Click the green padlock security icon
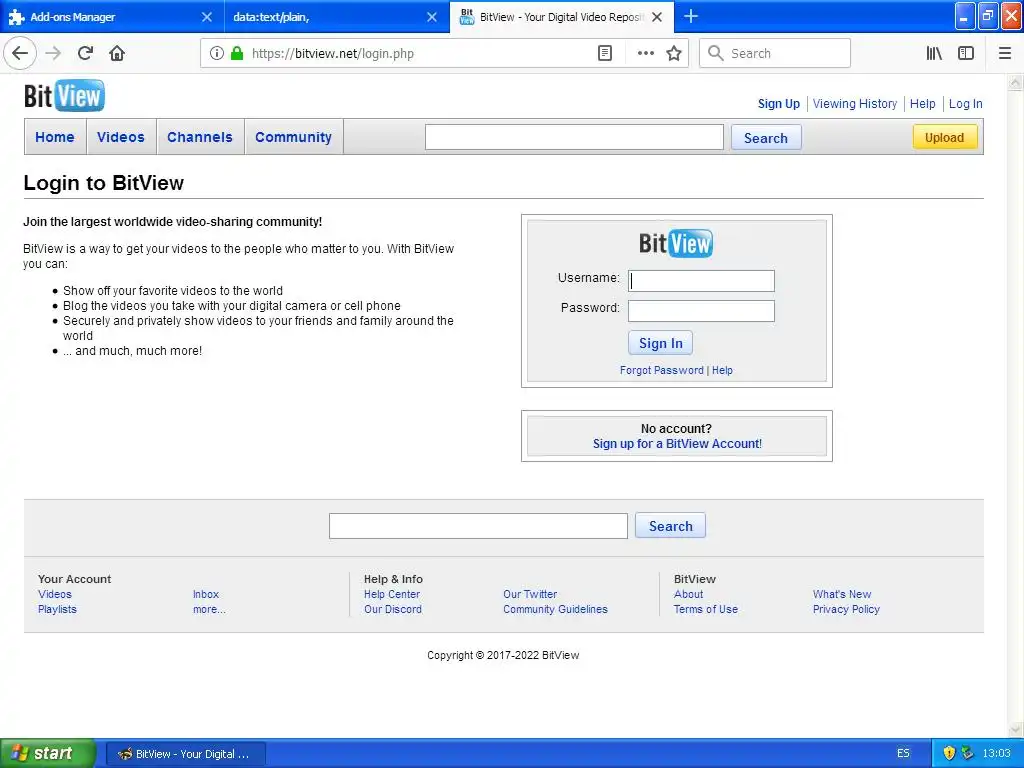The width and height of the screenshot is (1024, 768). pyautogui.click(x=237, y=54)
